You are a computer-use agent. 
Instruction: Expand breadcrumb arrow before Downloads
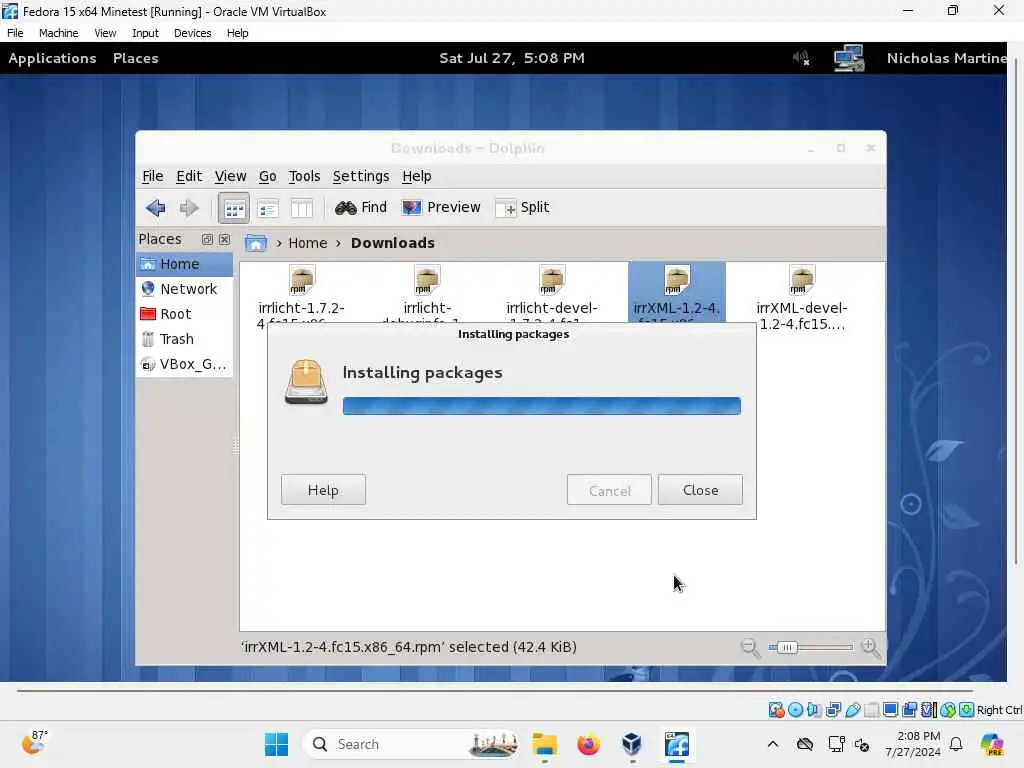coord(338,243)
